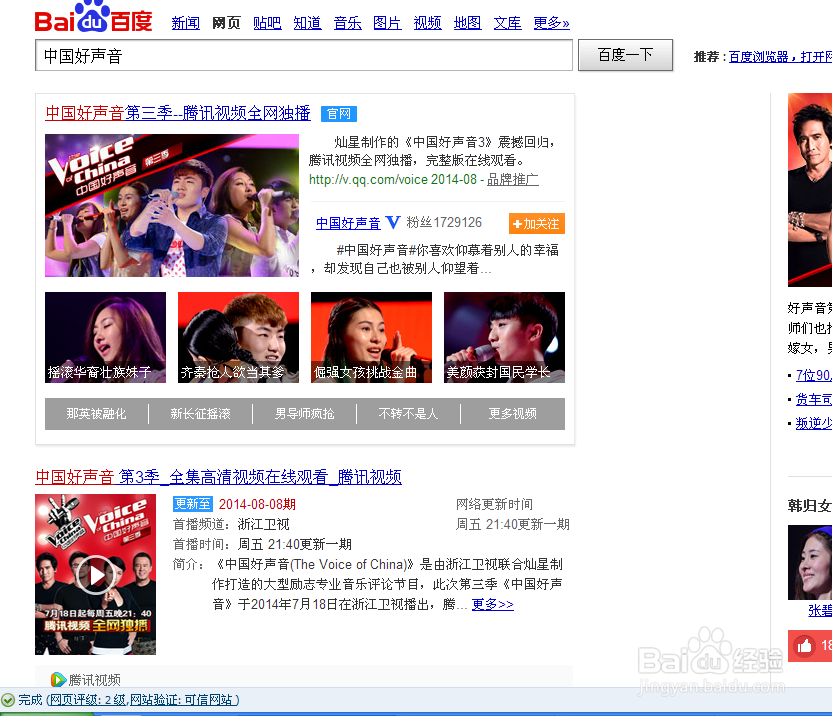Open the large Voice of China banner image
The image size is (832, 716).
point(172,205)
